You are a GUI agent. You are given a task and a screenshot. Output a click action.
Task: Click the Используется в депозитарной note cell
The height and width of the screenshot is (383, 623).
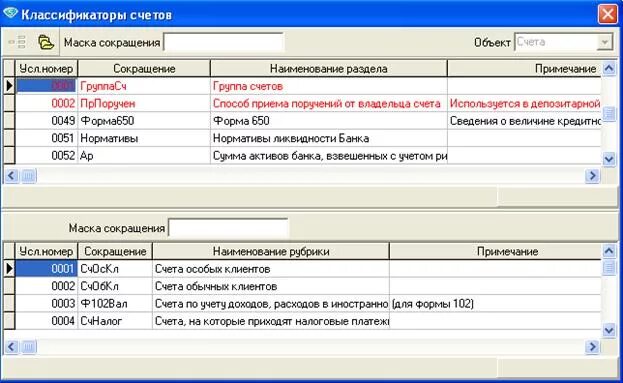524,103
